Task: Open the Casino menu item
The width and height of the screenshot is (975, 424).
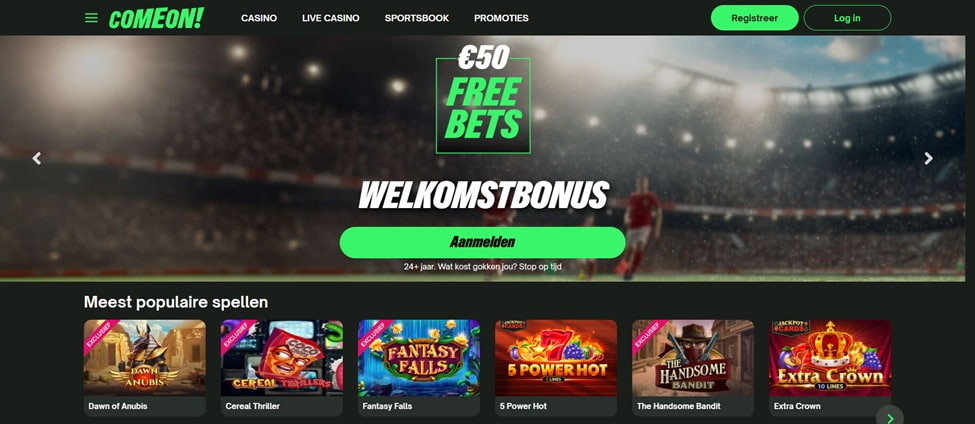Action: pyautogui.click(x=259, y=18)
